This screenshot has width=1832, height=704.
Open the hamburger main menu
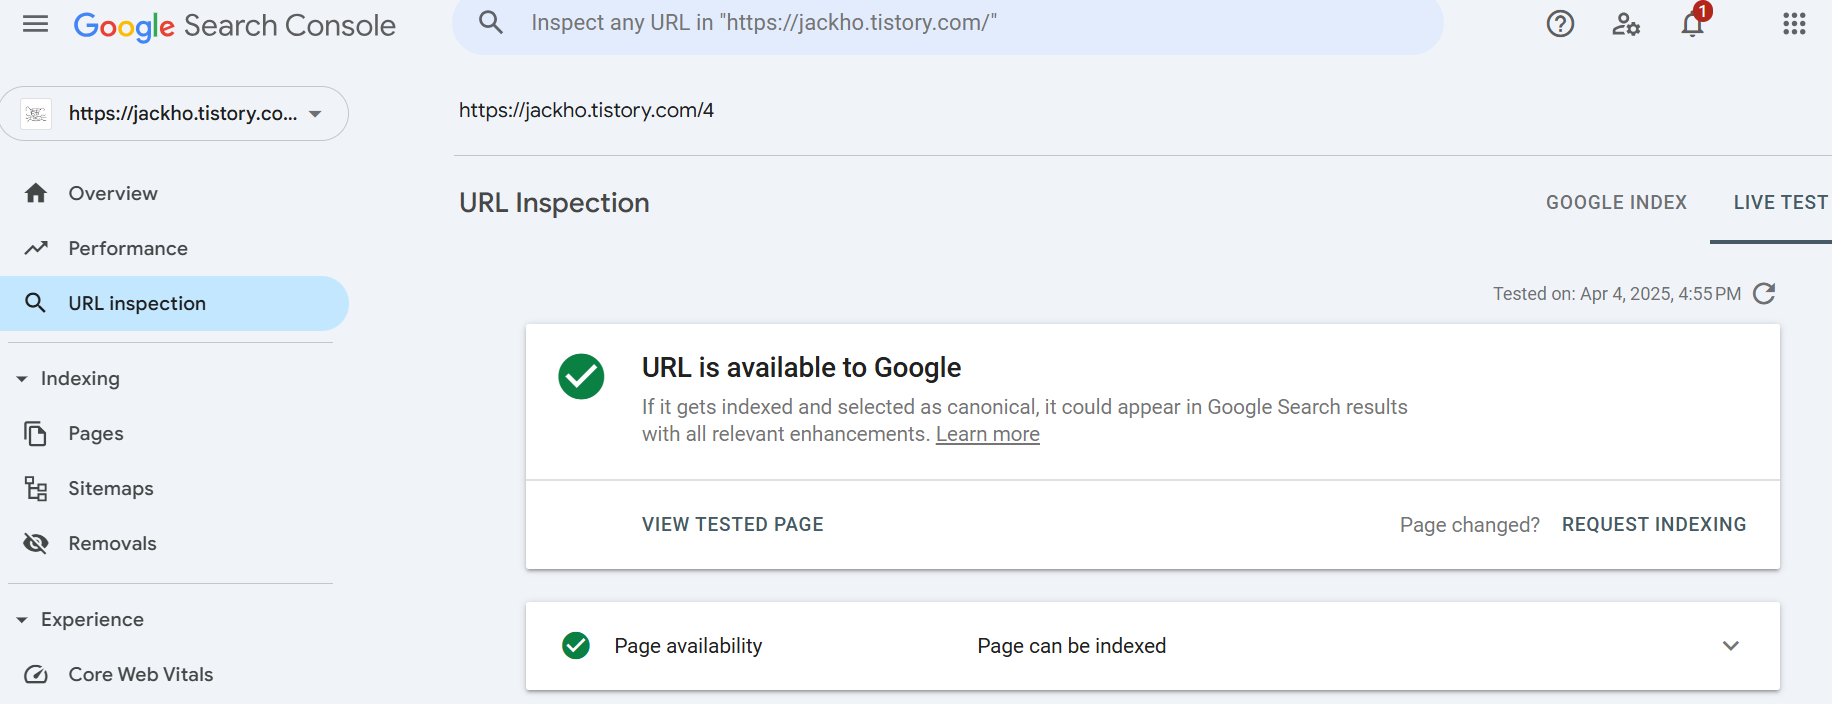pyautogui.click(x=35, y=24)
